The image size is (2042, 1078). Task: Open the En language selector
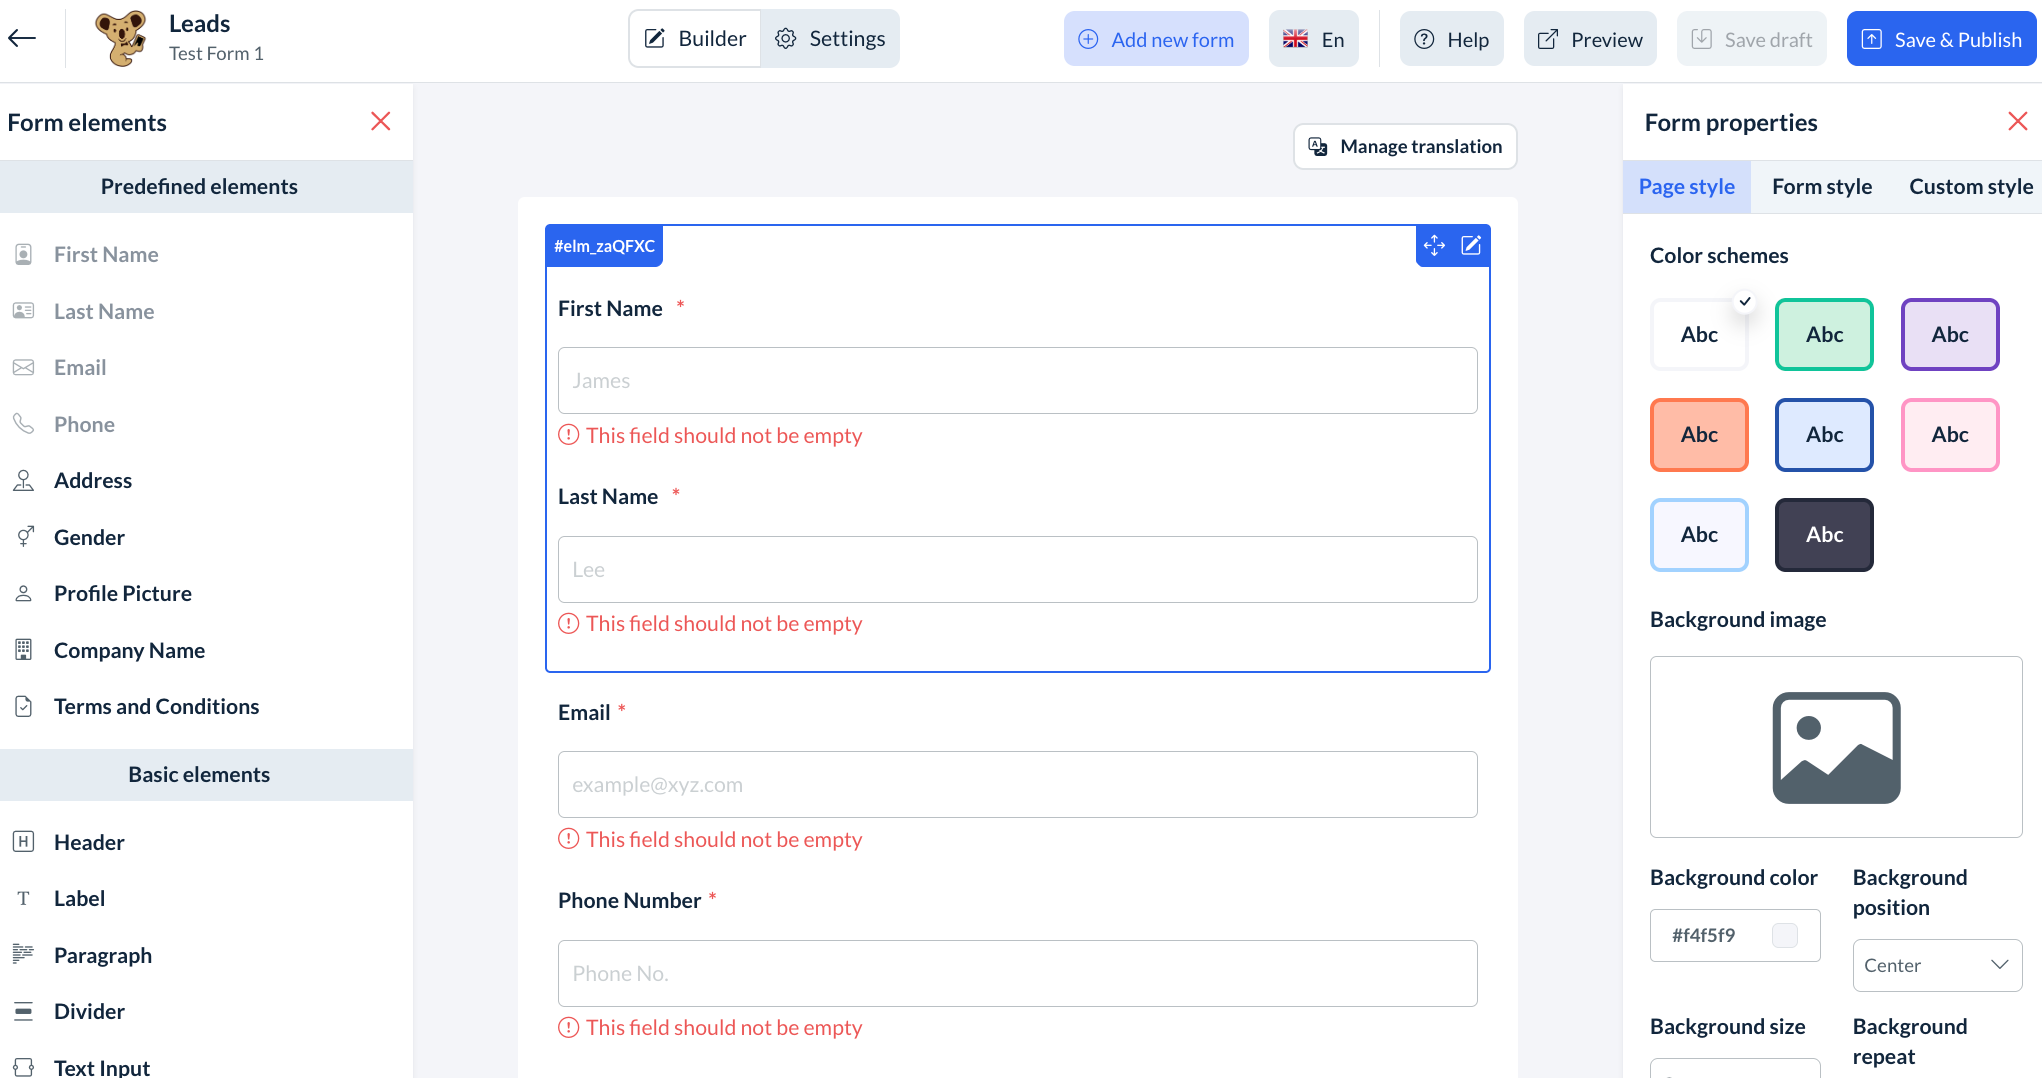point(1313,39)
